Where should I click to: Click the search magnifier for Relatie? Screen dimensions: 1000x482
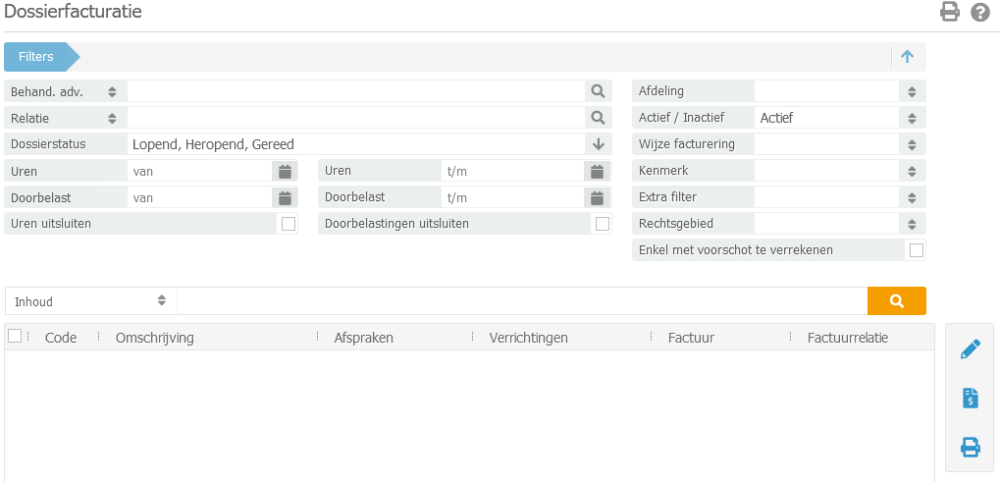(598, 118)
